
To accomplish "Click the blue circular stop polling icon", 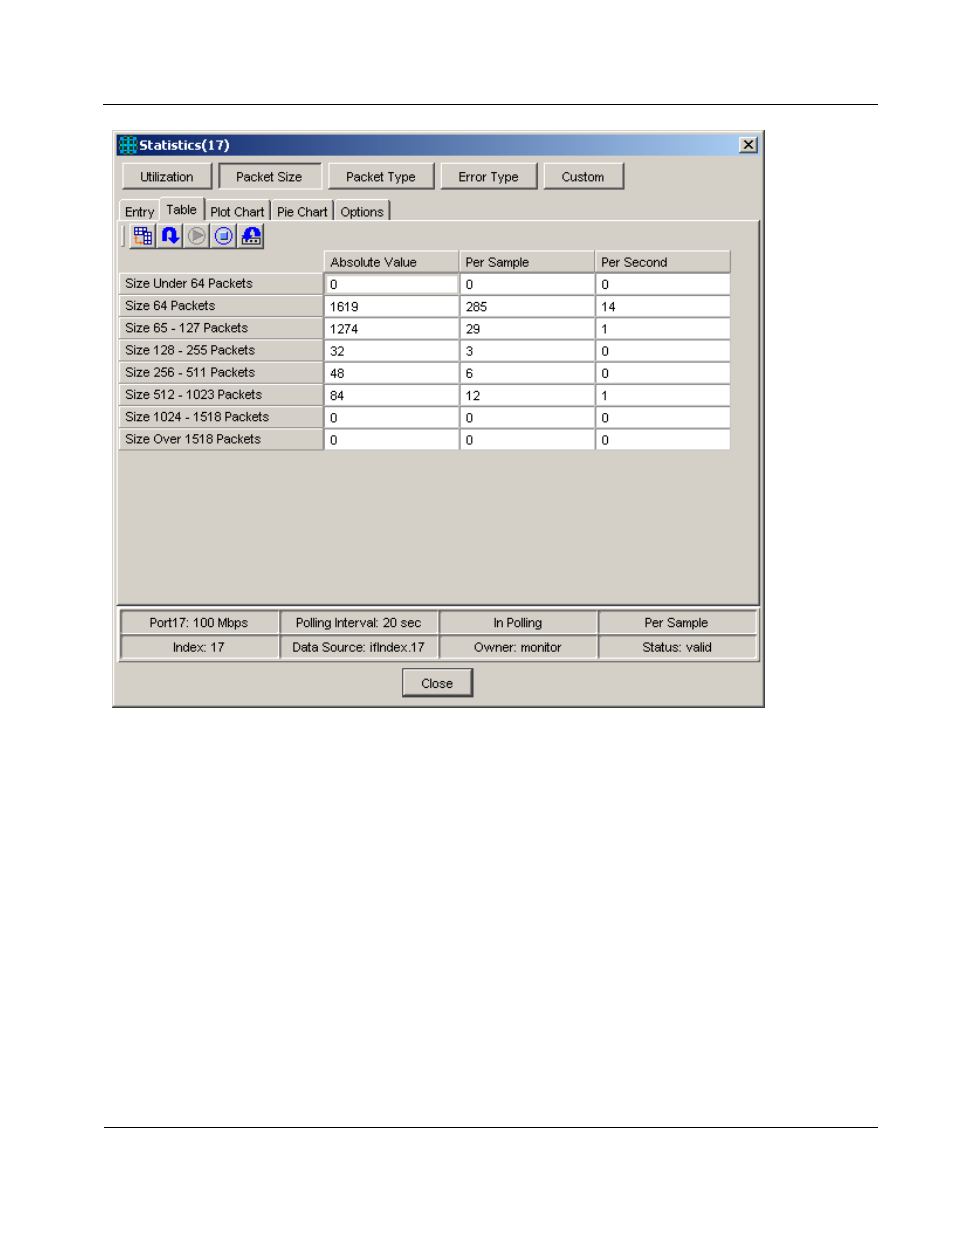I will [x=224, y=236].
